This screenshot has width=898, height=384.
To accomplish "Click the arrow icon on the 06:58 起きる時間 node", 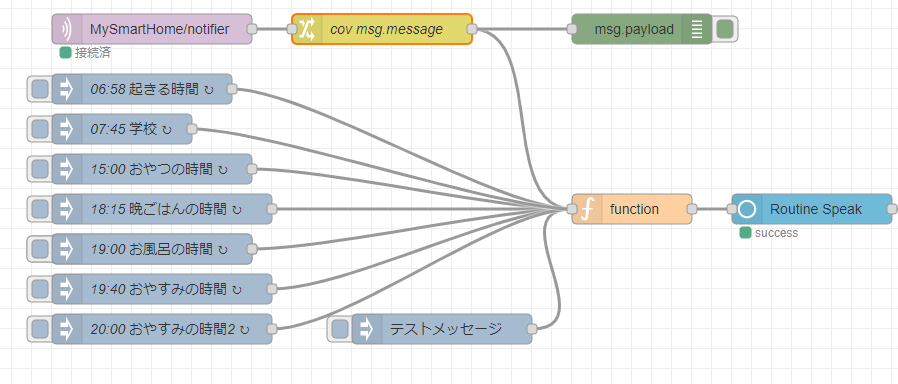I will click(x=67, y=89).
